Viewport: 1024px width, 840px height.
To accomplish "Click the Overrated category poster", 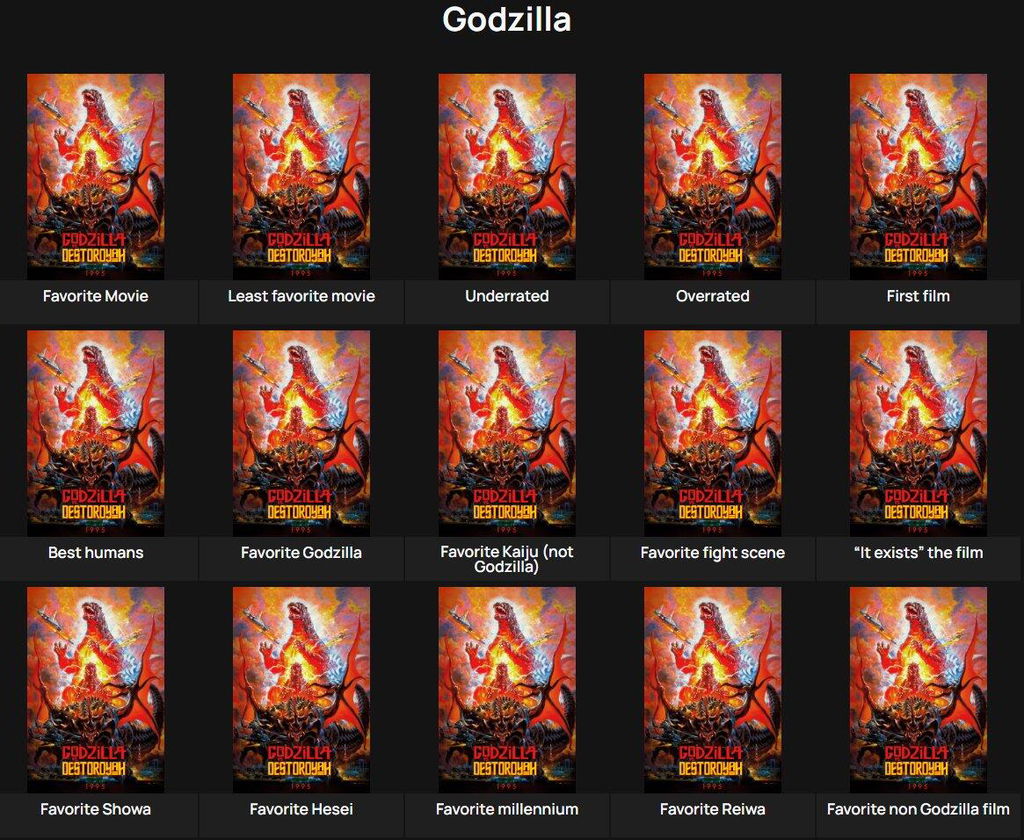I will click(x=712, y=176).
